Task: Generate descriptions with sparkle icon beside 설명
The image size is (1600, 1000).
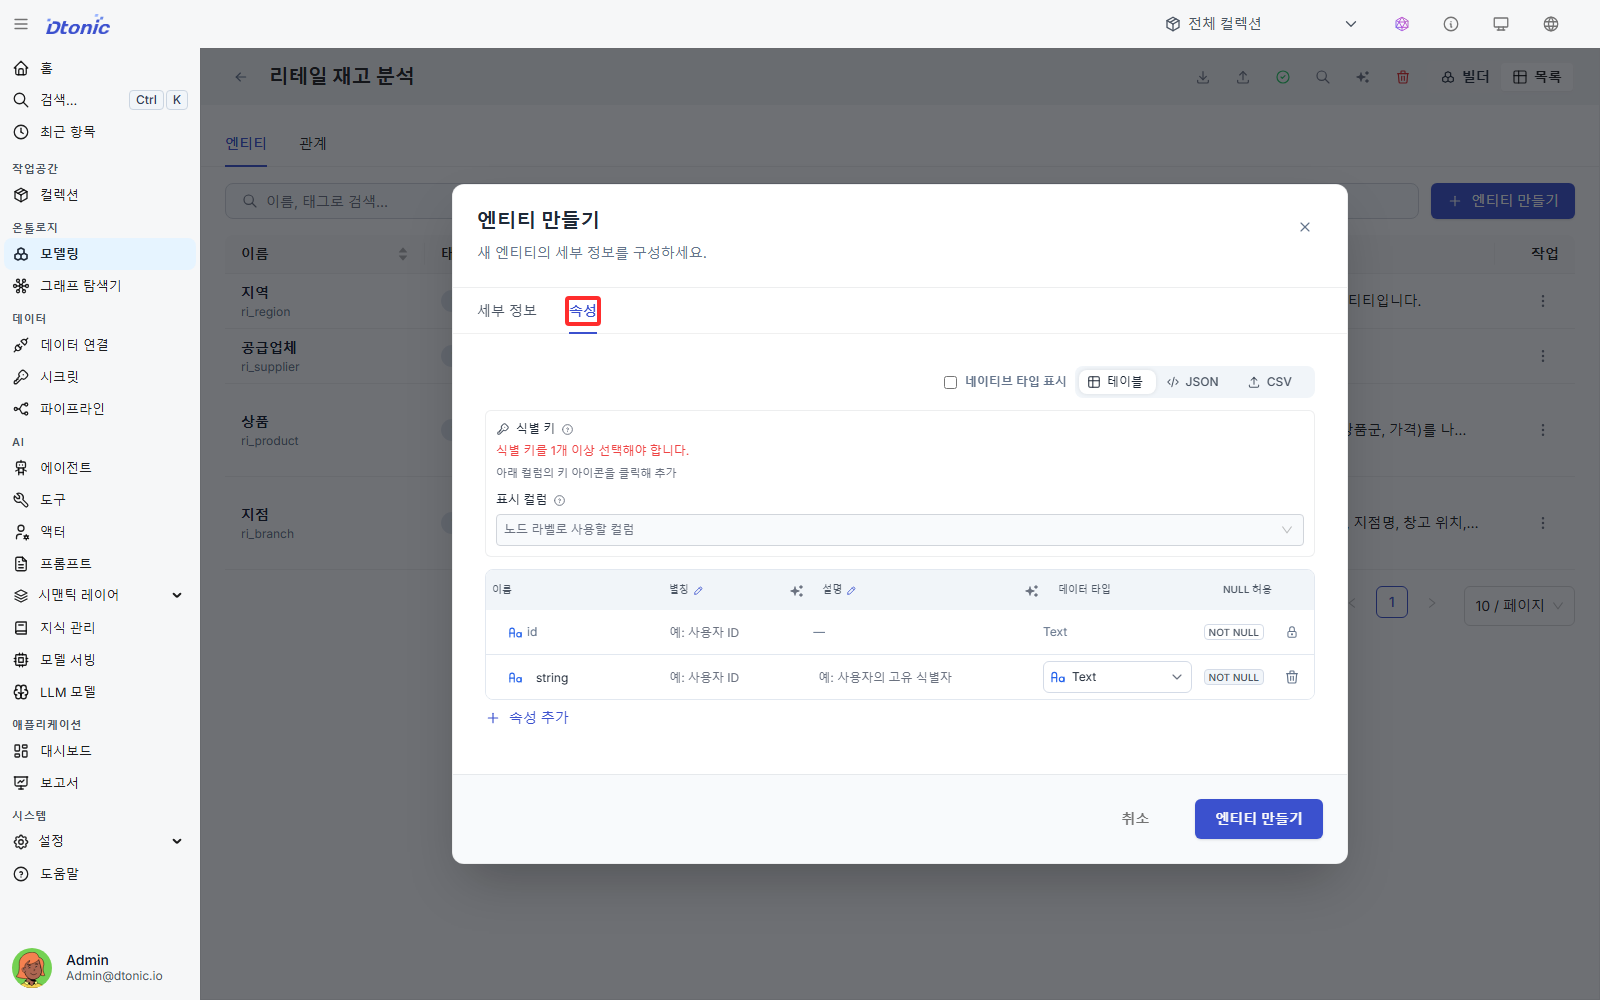Action: click(1032, 591)
